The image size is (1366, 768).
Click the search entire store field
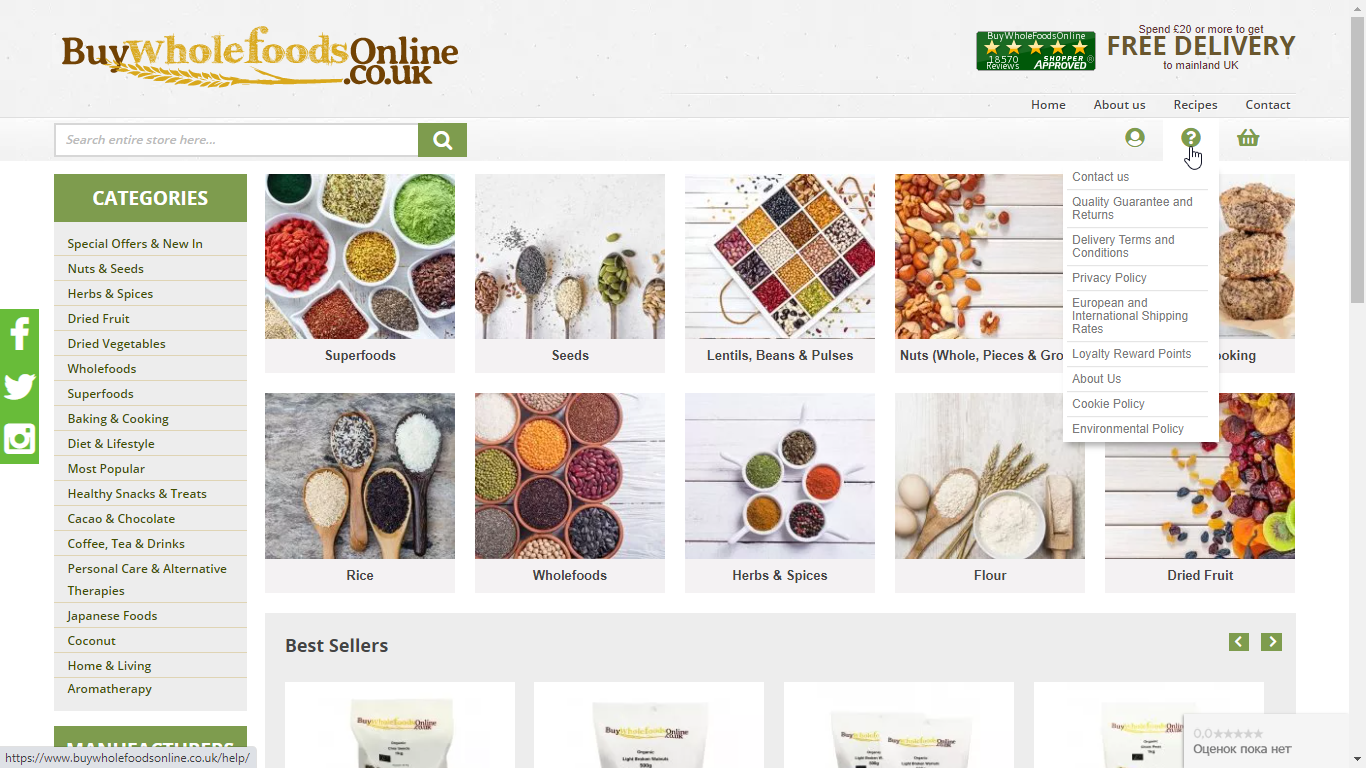pos(236,140)
